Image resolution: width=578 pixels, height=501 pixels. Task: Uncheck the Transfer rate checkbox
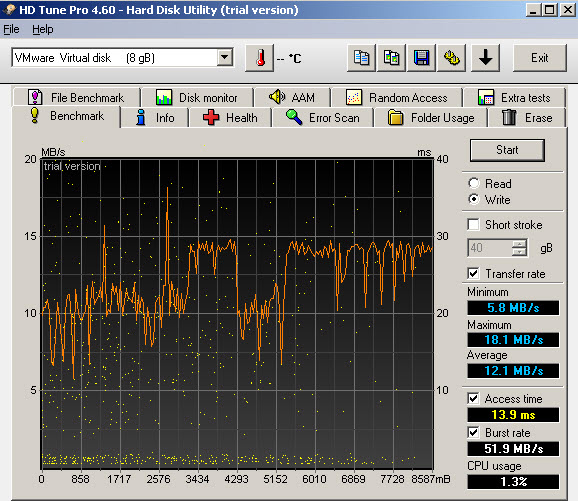coord(473,274)
